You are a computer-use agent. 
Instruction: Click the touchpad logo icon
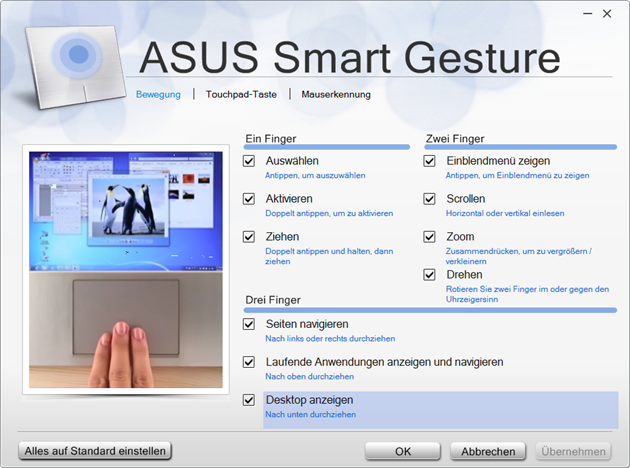(76, 66)
